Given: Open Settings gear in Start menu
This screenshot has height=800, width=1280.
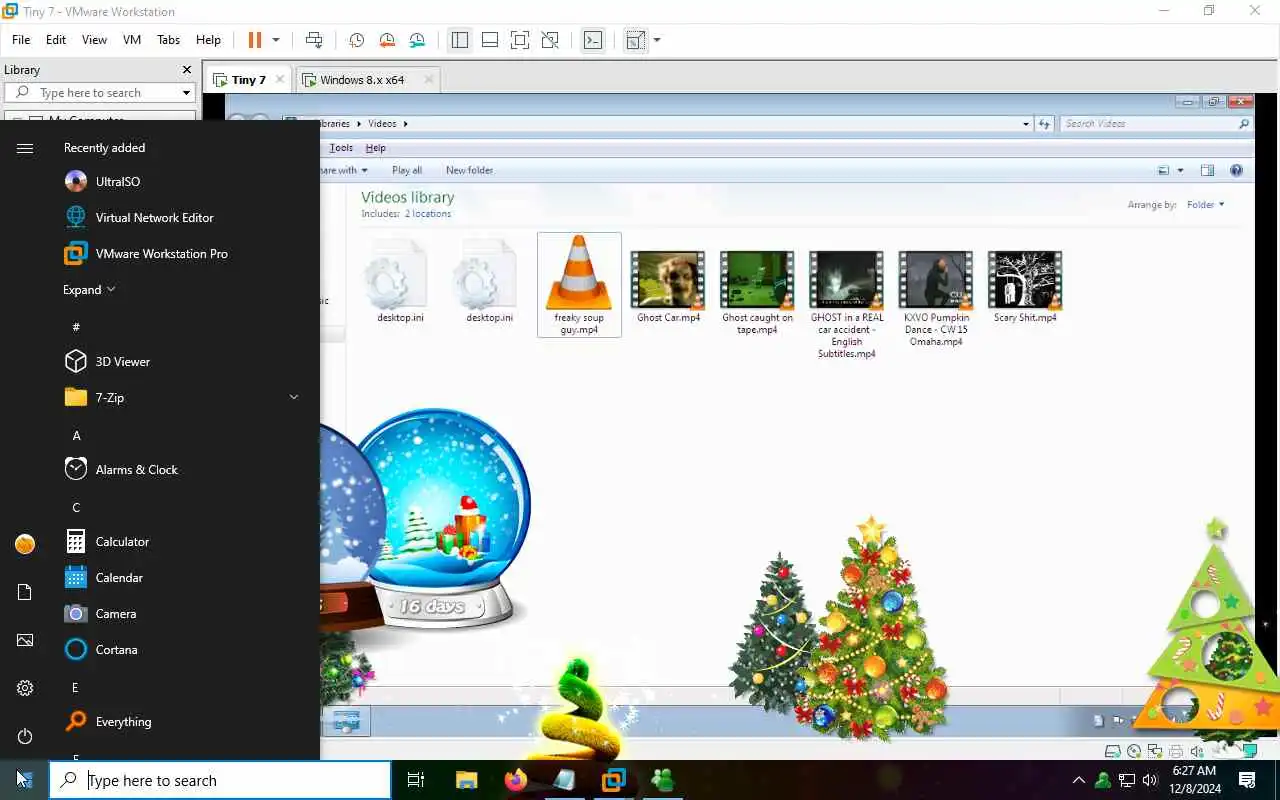Looking at the screenshot, I should pos(25,688).
